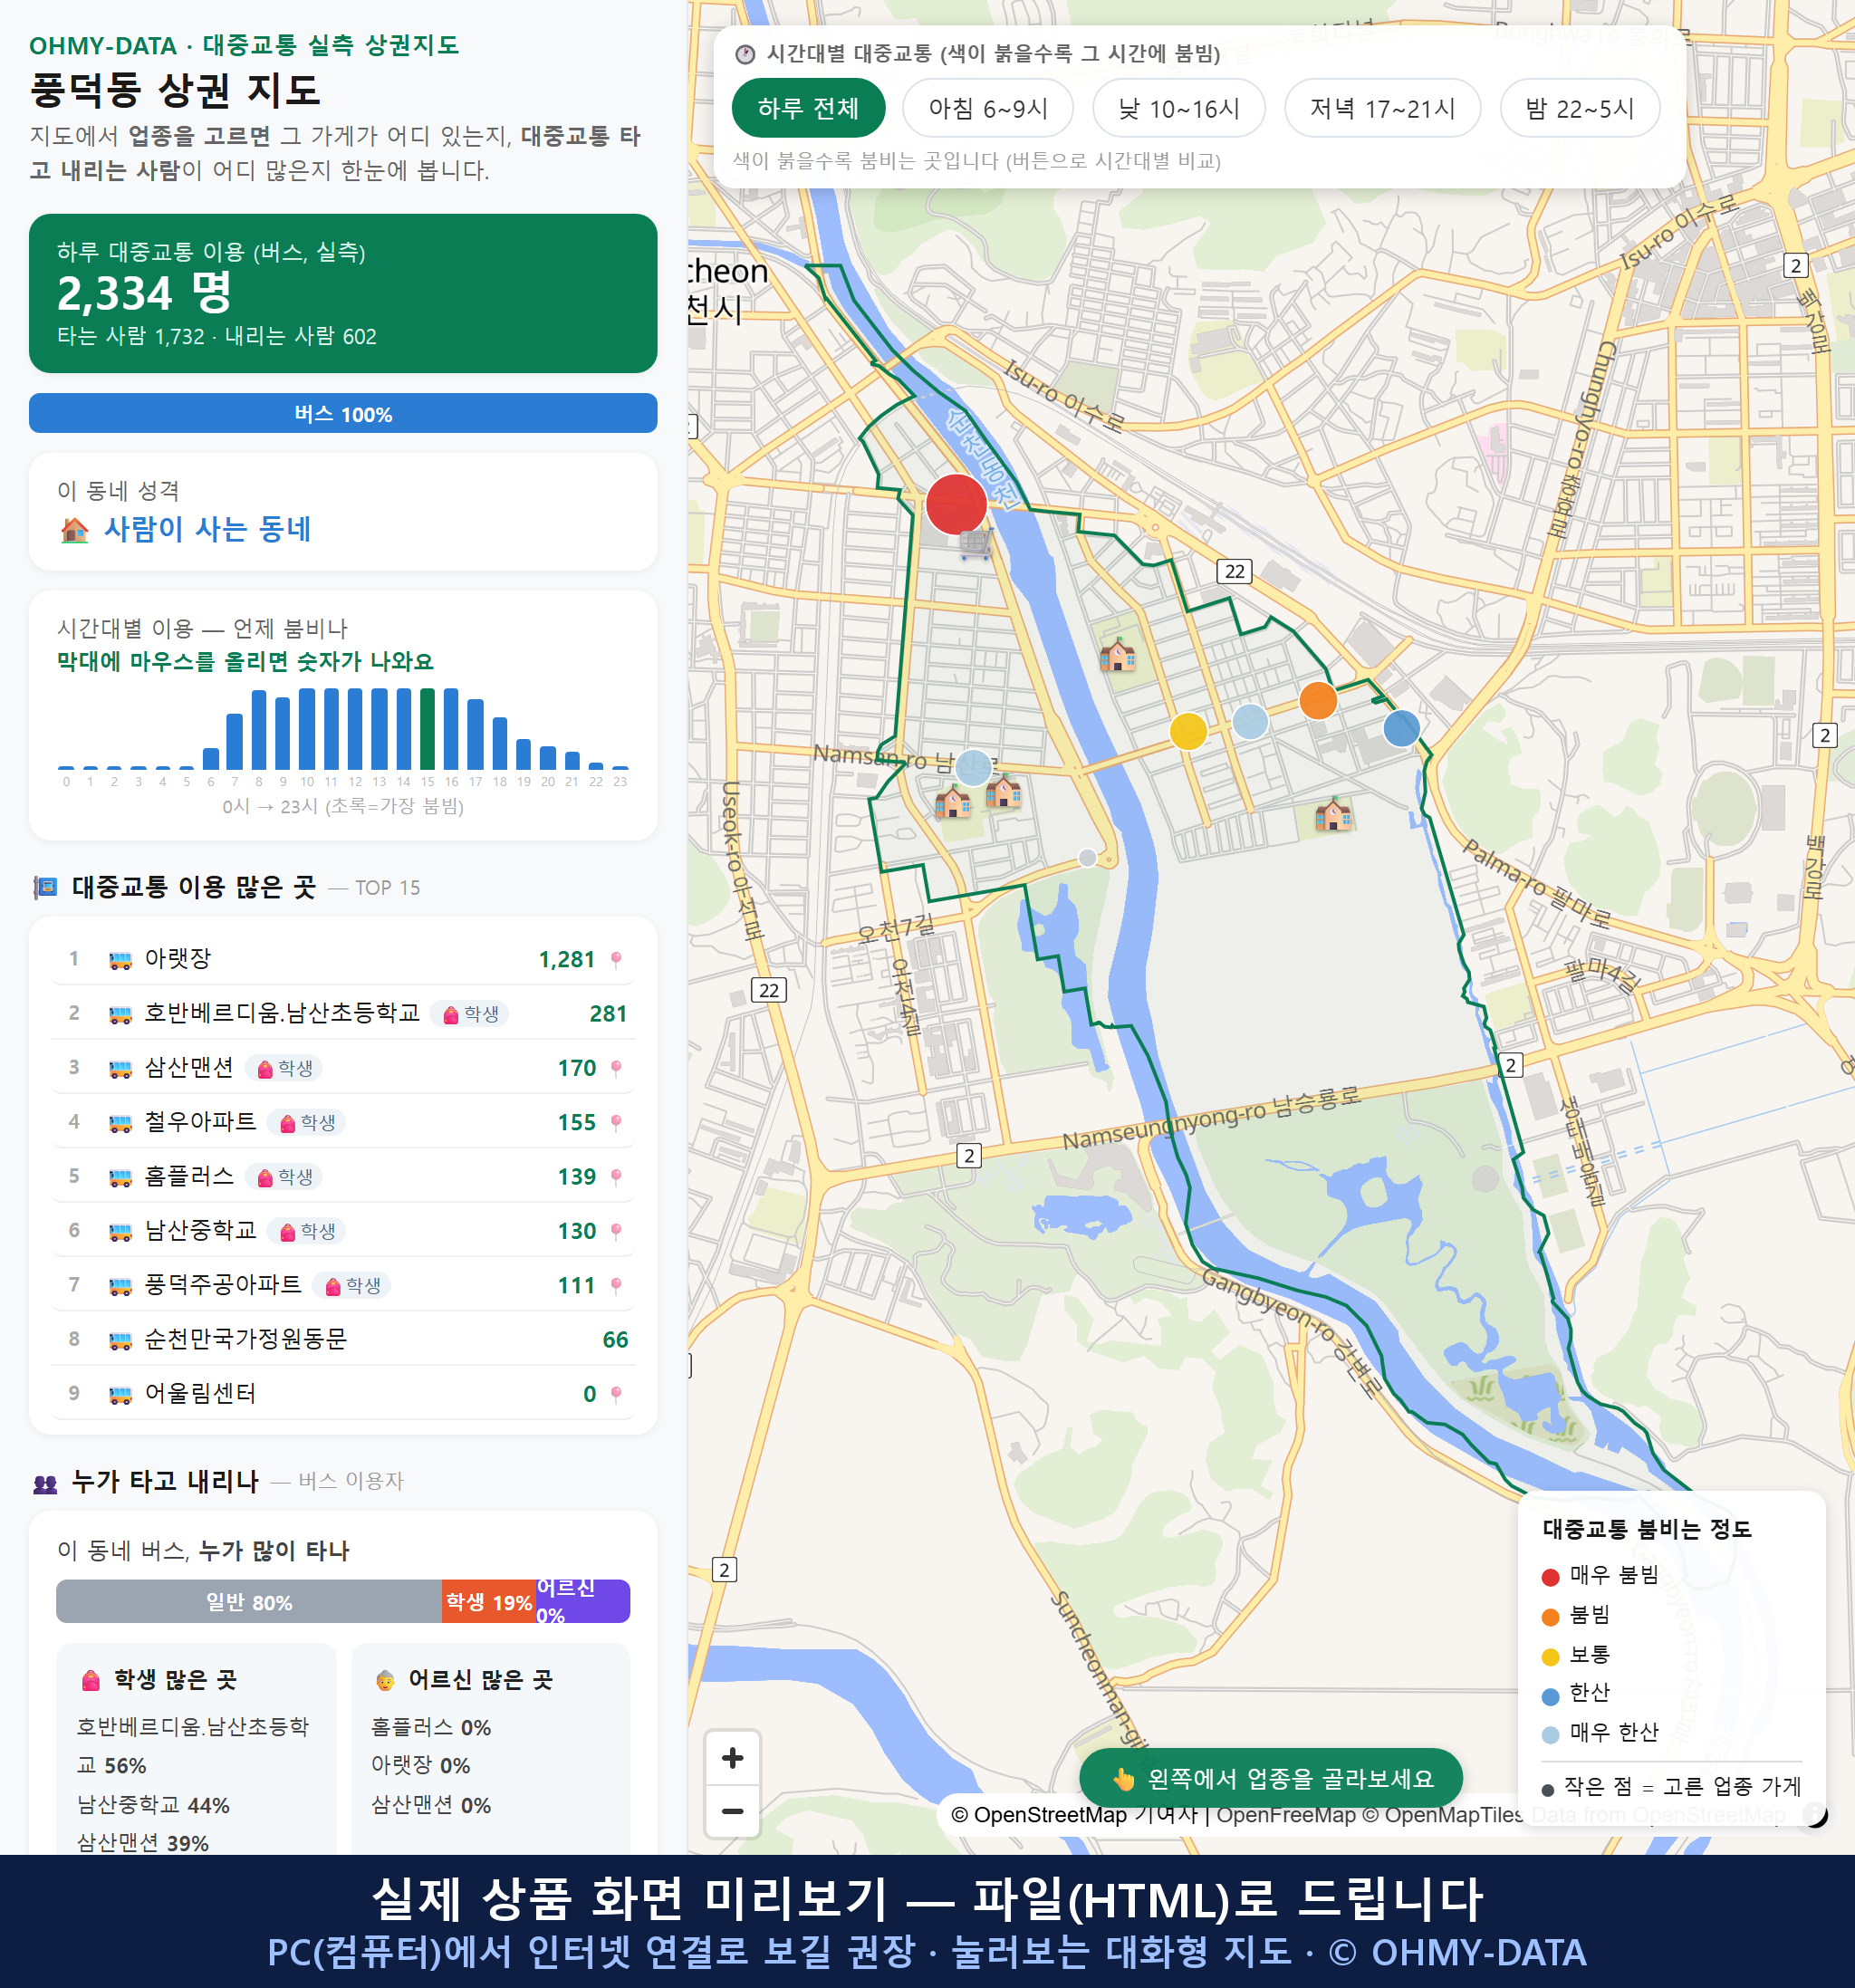
Task: Click the yellow 보통 legend swatch
Action: tap(1550, 1656)
